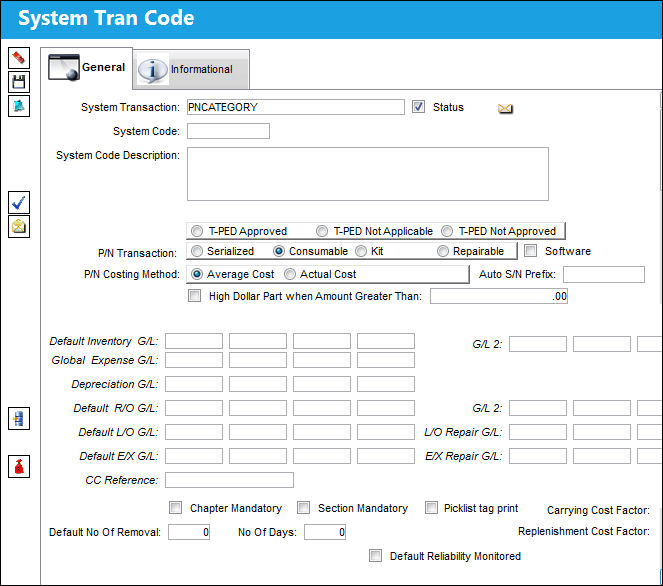Click the teal bell notification icon
Screen dimensions: 663x586
click(19, 106)
